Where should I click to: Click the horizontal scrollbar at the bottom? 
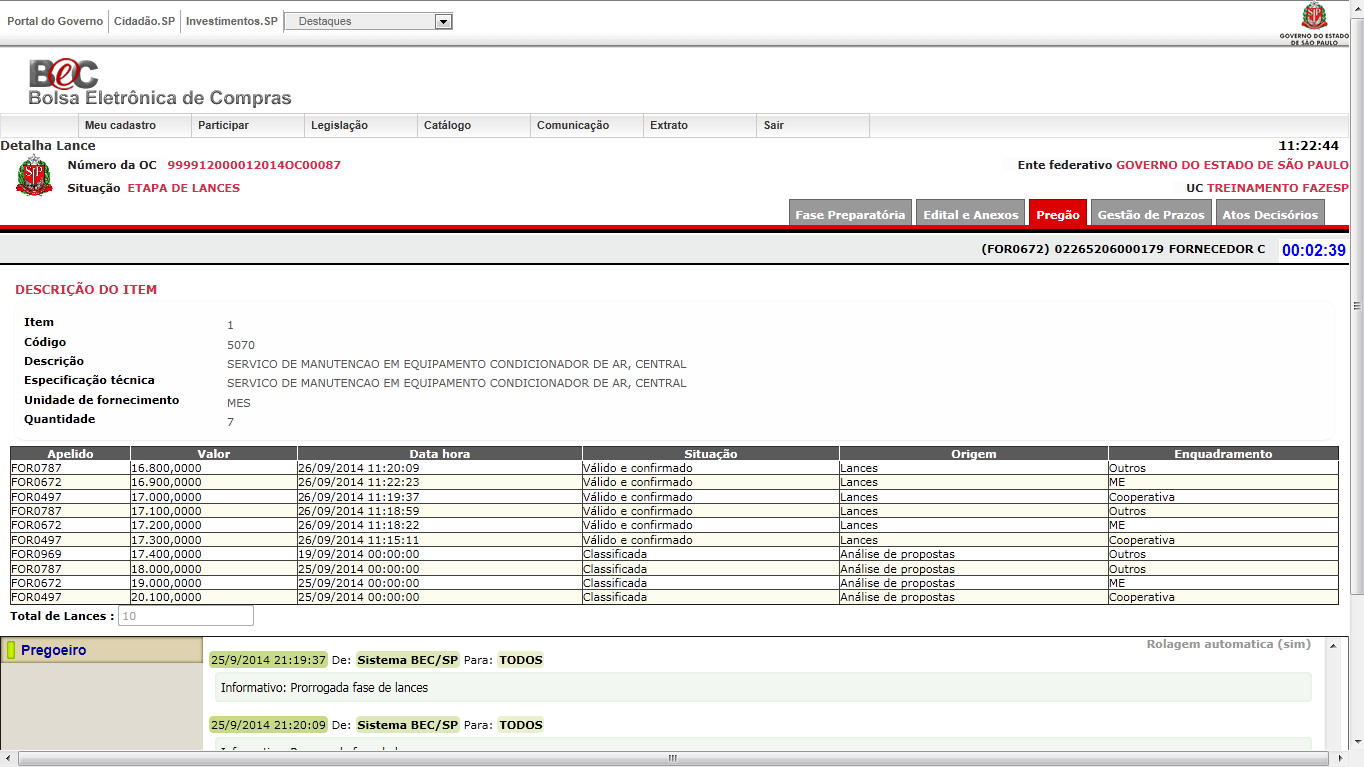[672, 758]
